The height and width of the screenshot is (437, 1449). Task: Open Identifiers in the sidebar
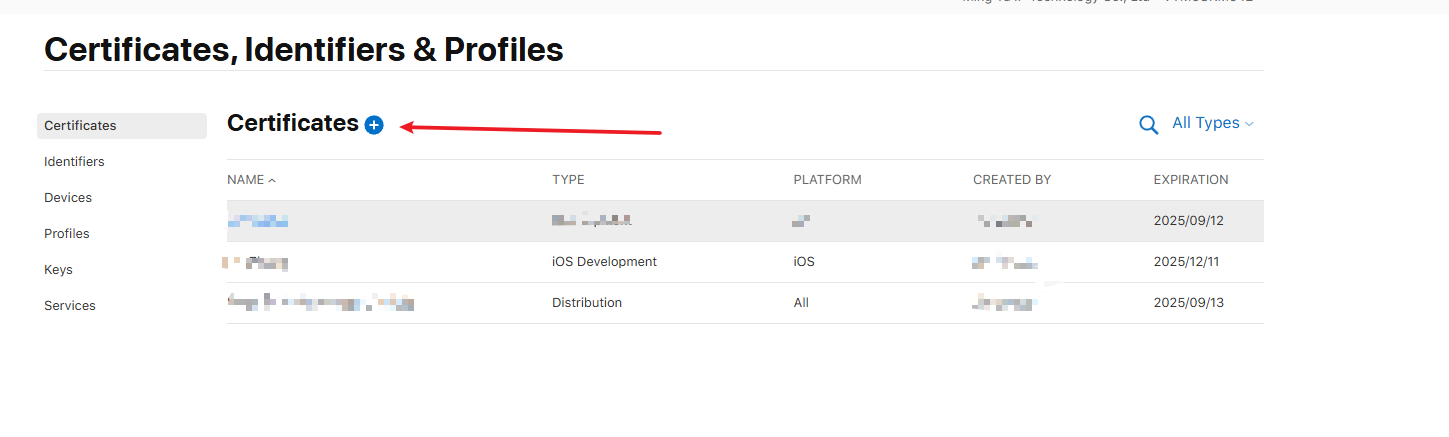pos(74,162)
